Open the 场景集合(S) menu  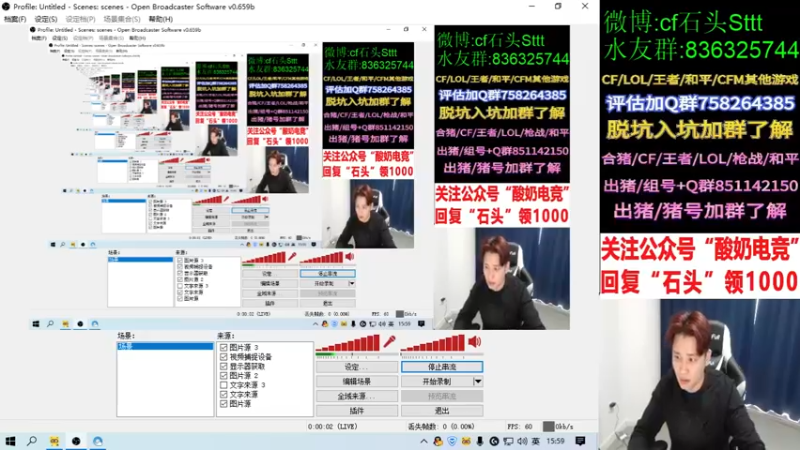tap(122, 19)
